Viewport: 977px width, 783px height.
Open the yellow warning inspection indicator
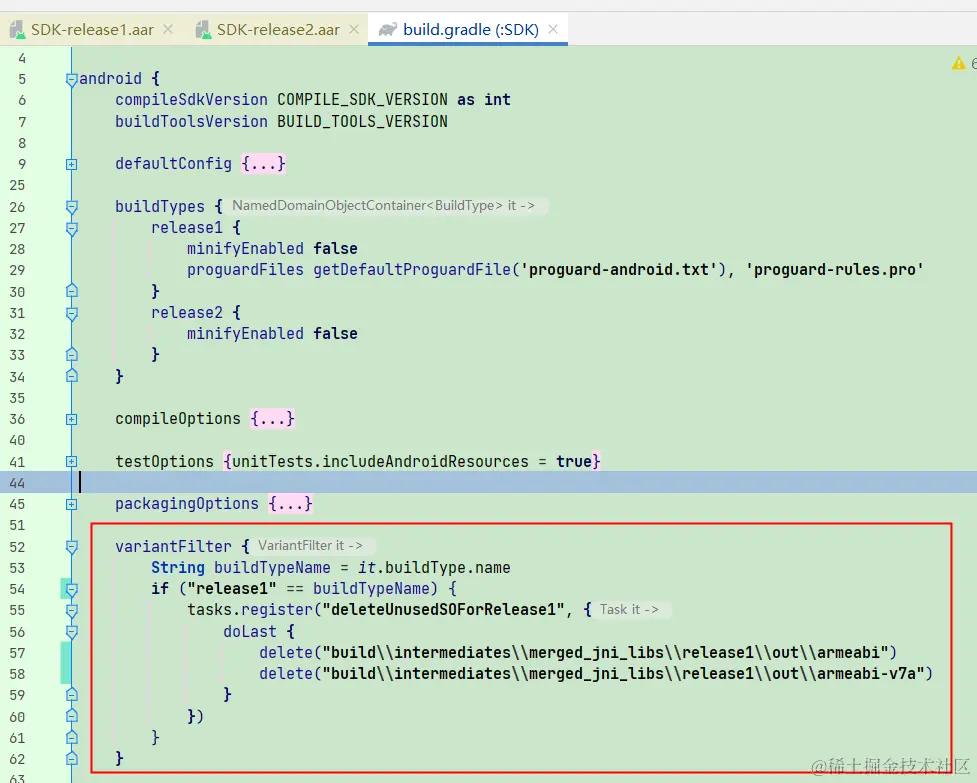tap(958, 63)
